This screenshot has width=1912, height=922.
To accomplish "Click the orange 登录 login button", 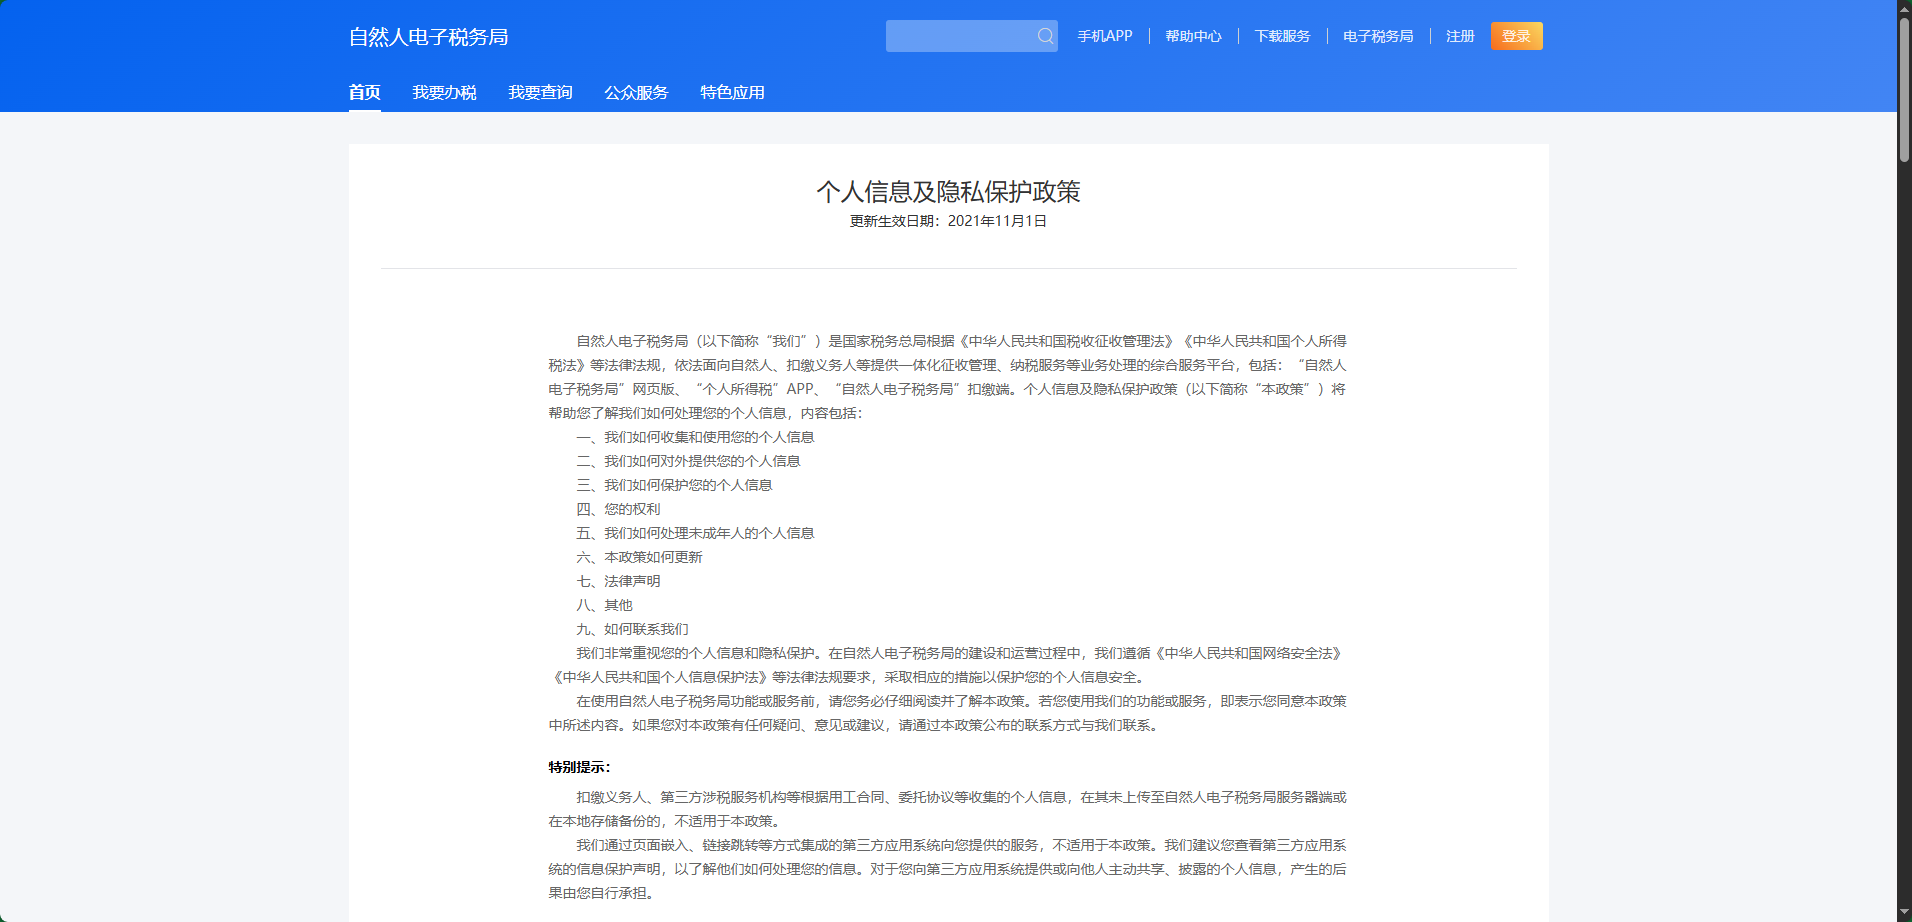I will pyautogui.click(x=1516, y=36).
